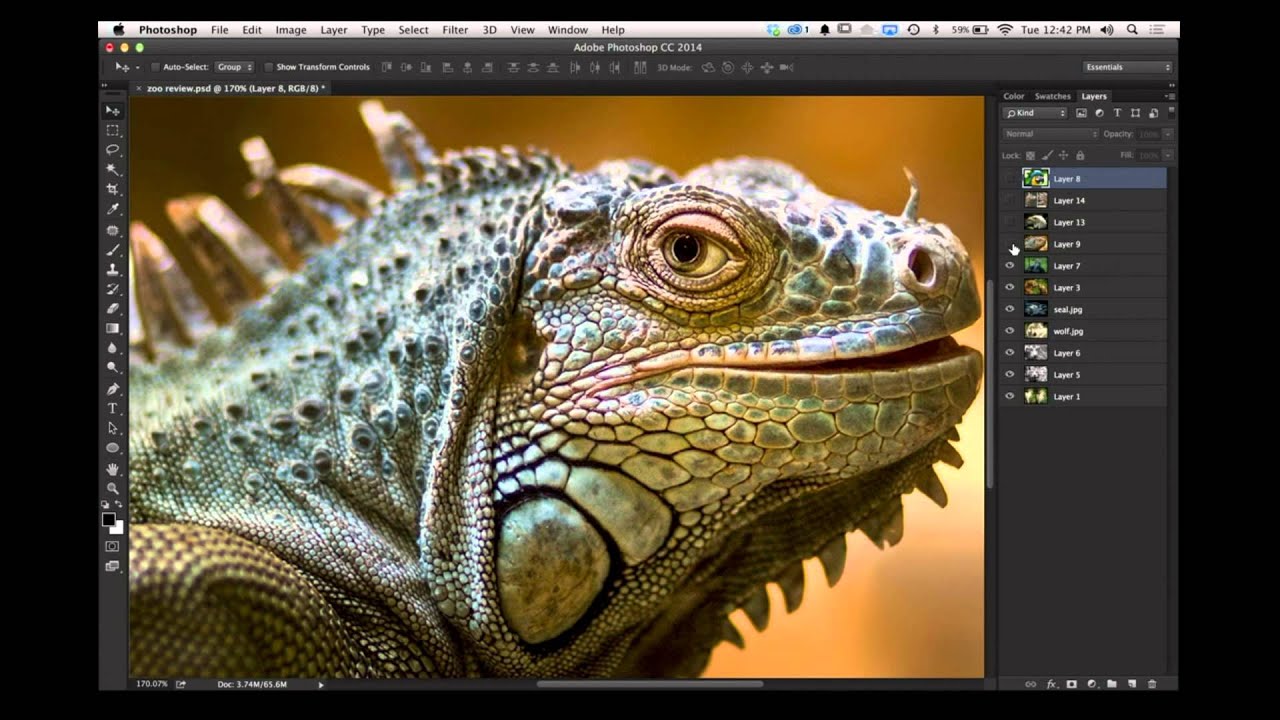The height and width of the screenshot is (720, 1280).
Task: Select the Crop tool
Action: click(112, 189)
